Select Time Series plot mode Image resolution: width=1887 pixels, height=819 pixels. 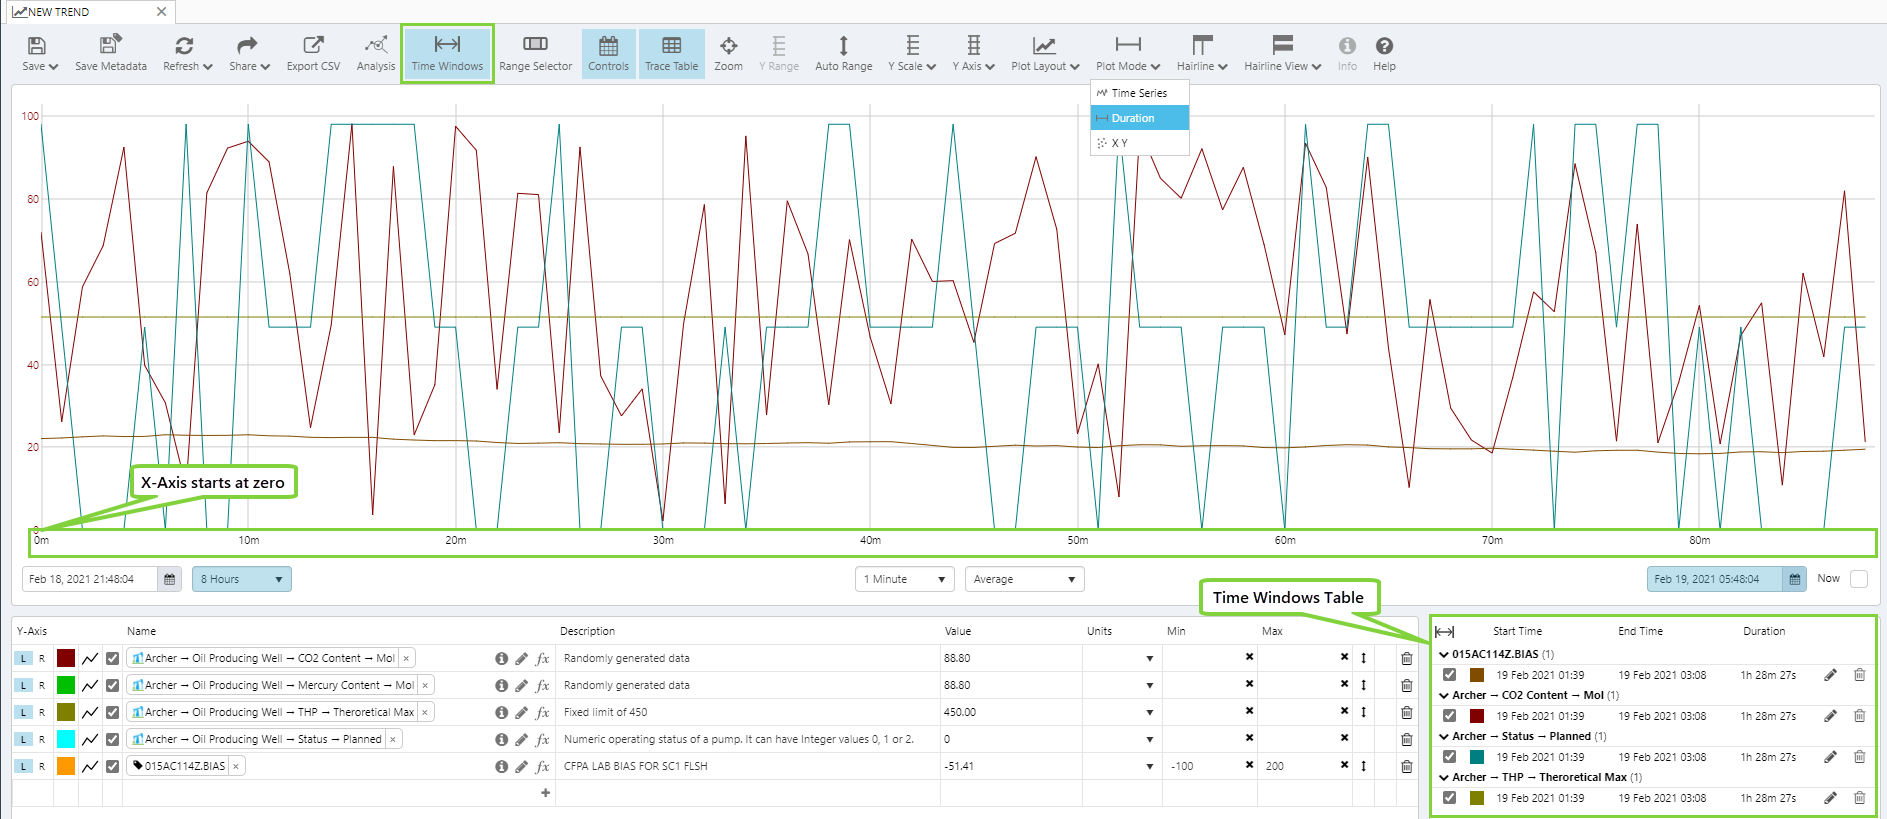point(1139,93)
